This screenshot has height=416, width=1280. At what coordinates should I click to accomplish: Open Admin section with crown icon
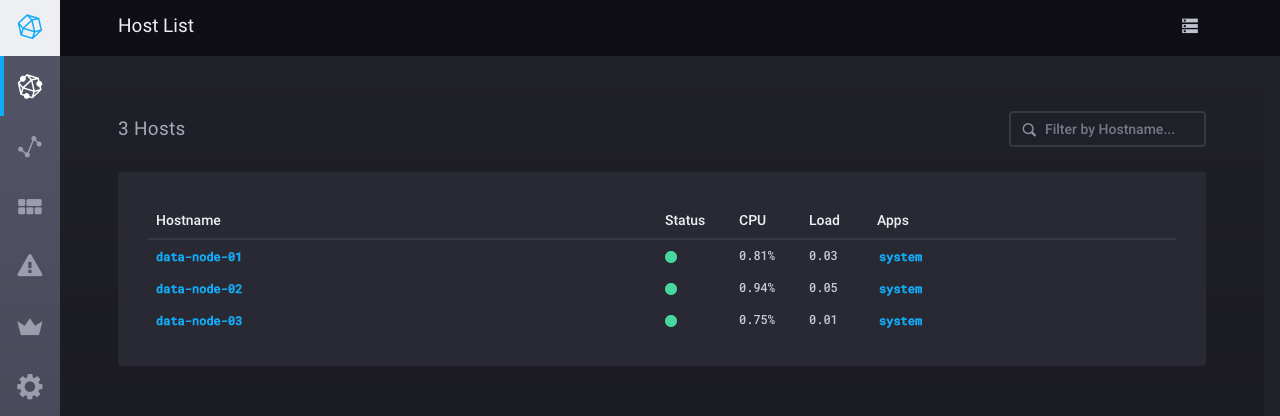(x=30, y=327)
